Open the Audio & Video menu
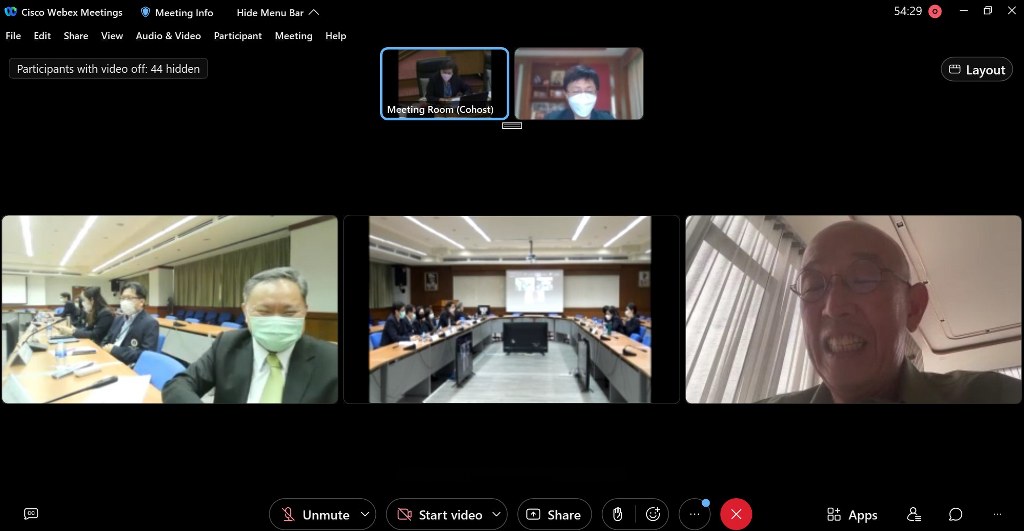 pos(168,36)
